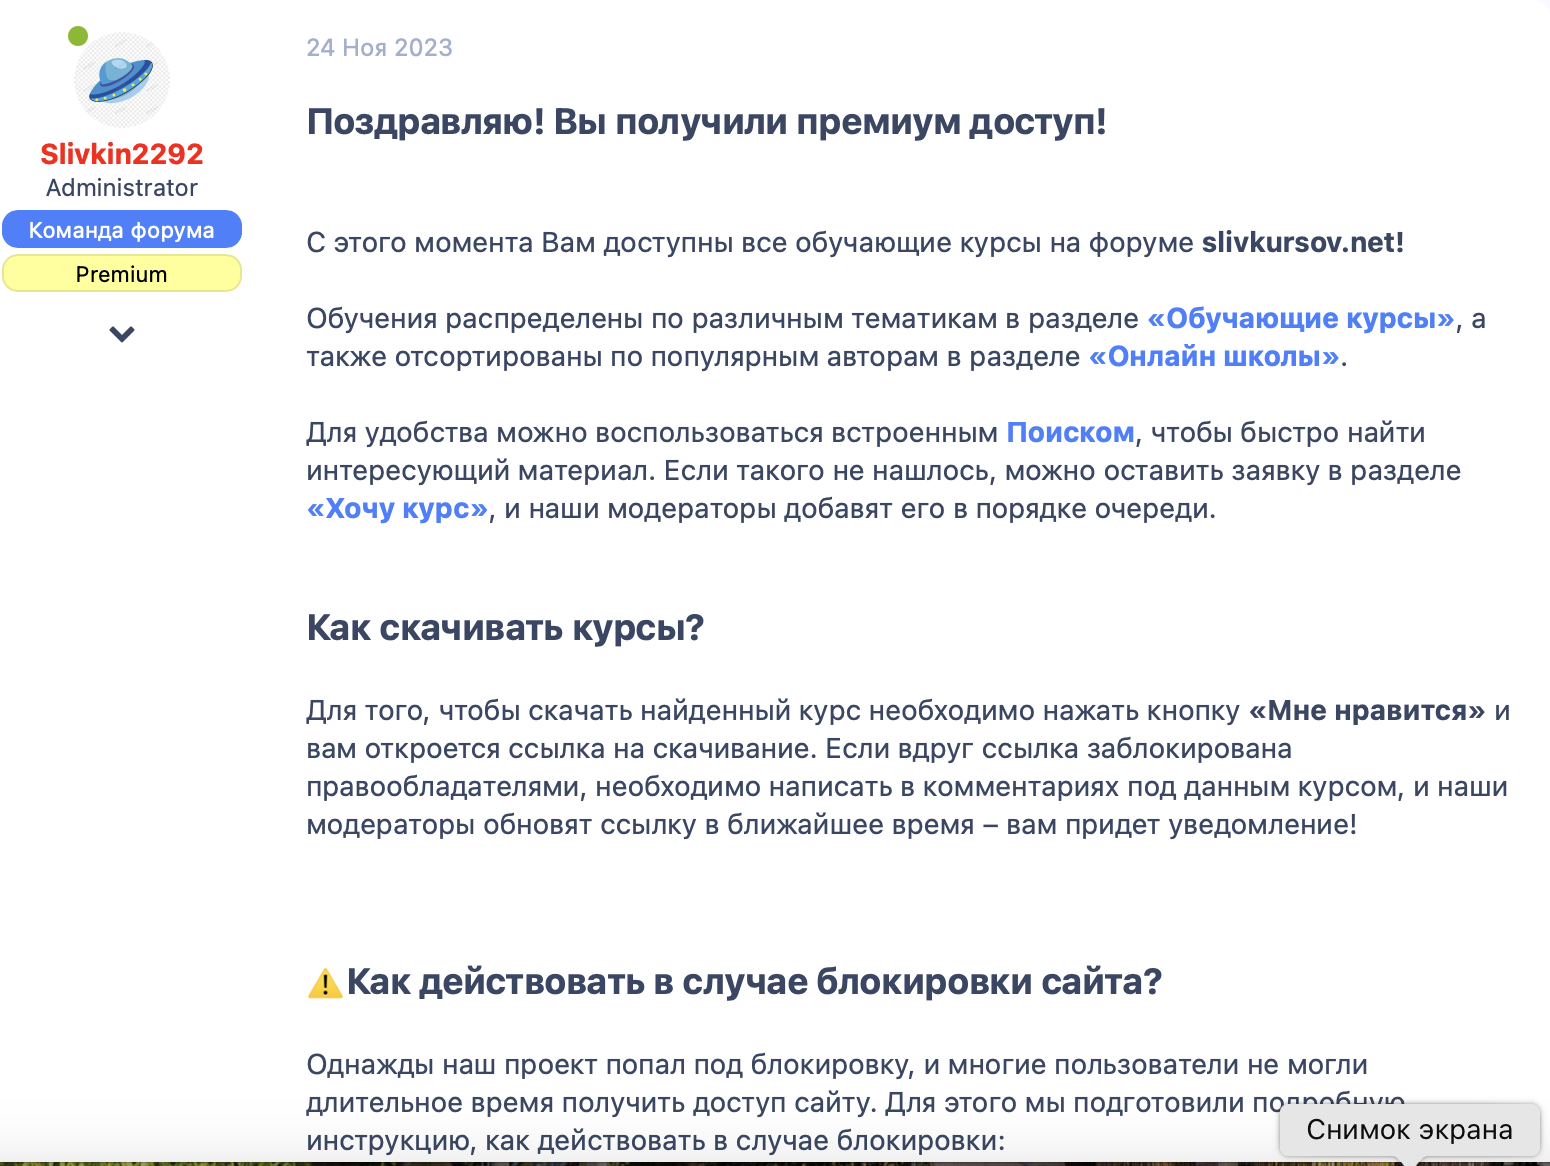Click the yellow Premium badge
This screenshot has height=1166, width=1550.
122,274
